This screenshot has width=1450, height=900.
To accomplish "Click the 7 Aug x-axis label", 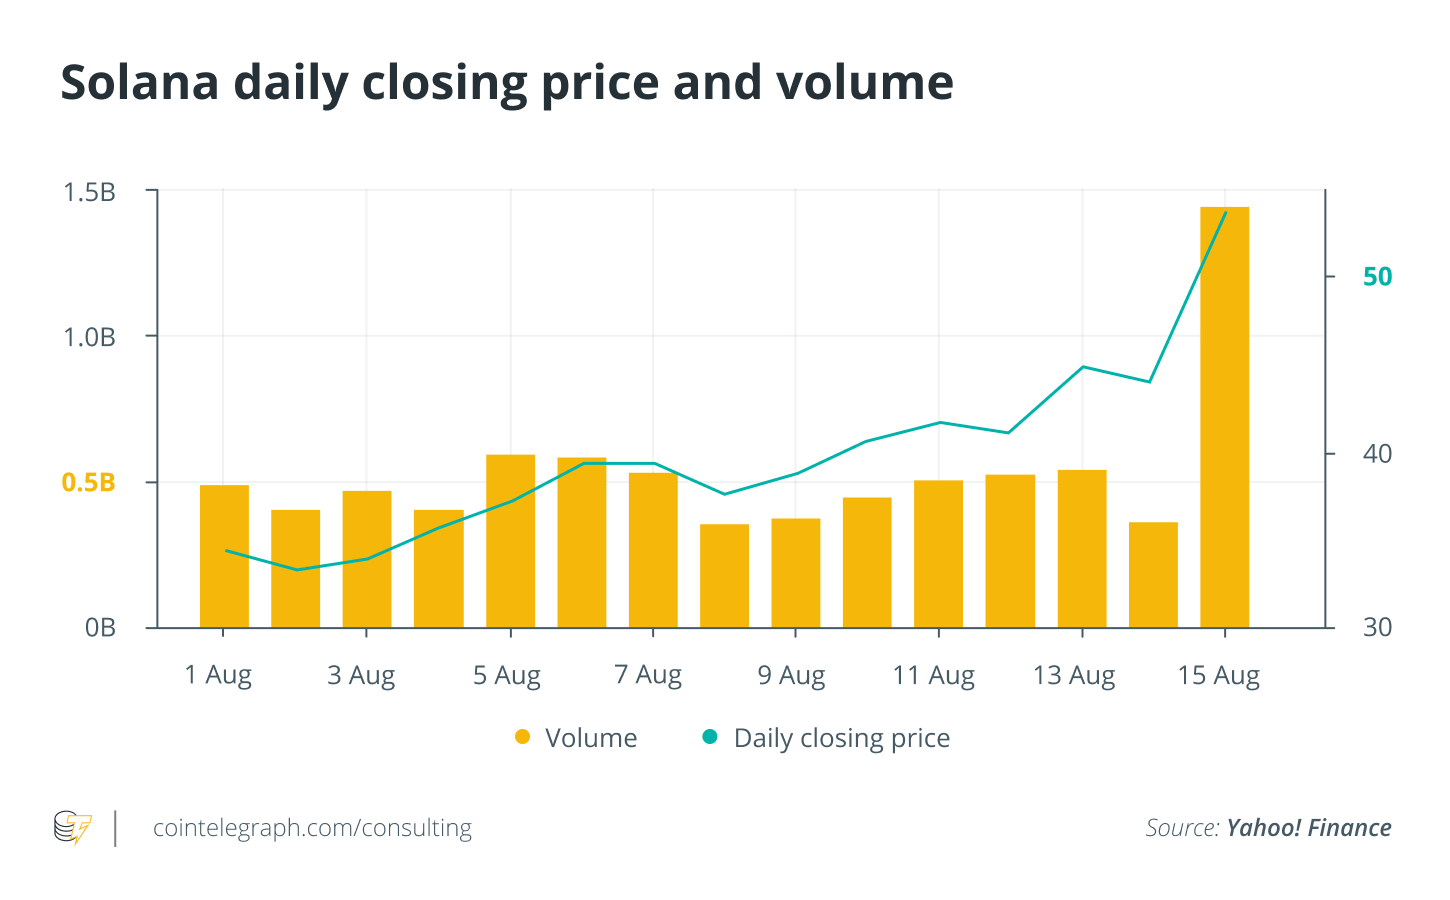I will 648,676.
